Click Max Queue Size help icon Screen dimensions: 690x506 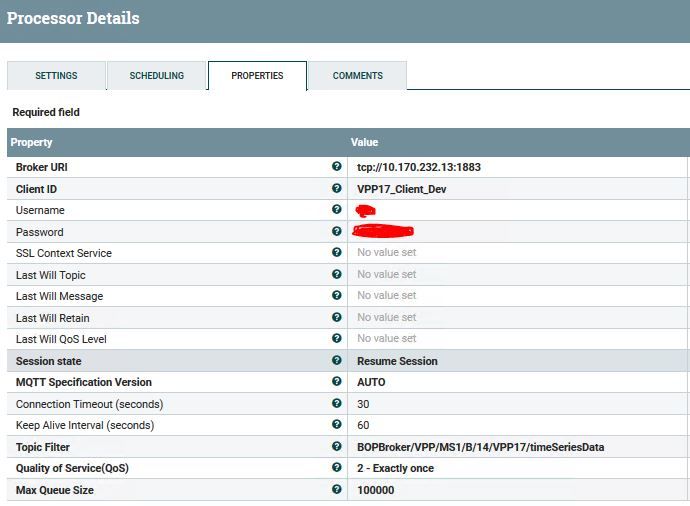pyautogui.click(x=337, y=489)
